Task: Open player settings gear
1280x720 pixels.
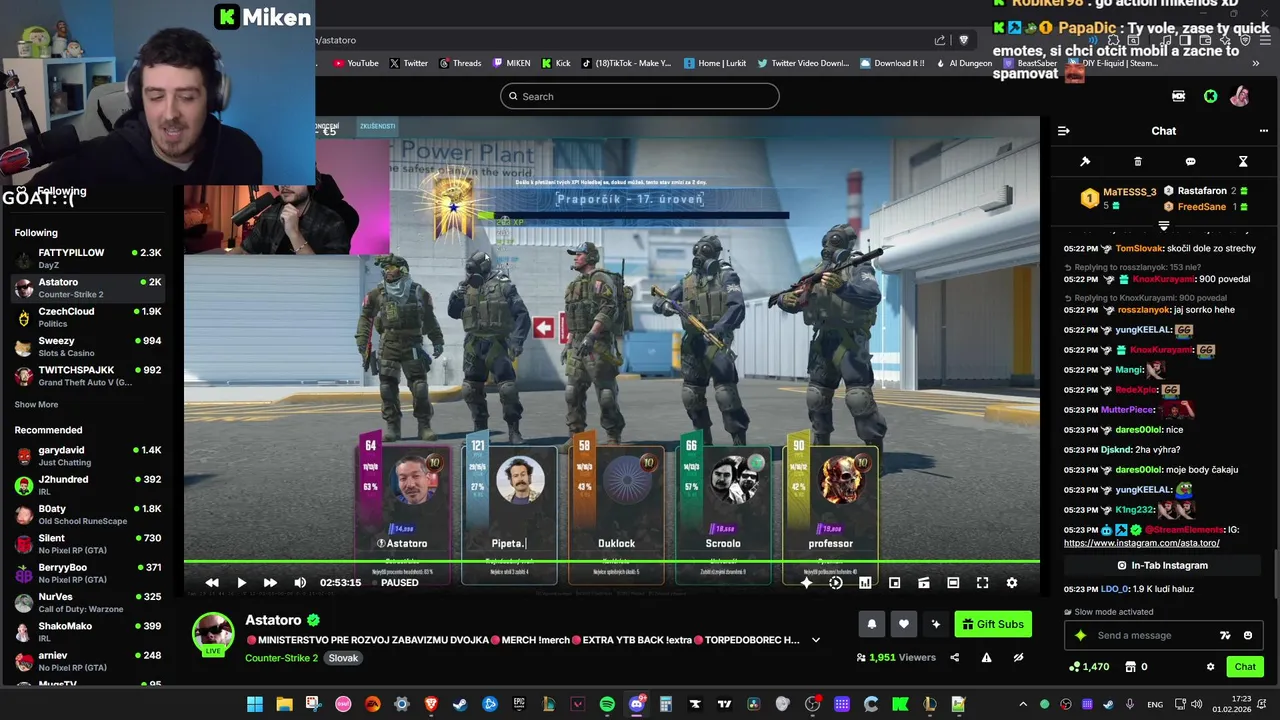Action: tap(1012, 583)
